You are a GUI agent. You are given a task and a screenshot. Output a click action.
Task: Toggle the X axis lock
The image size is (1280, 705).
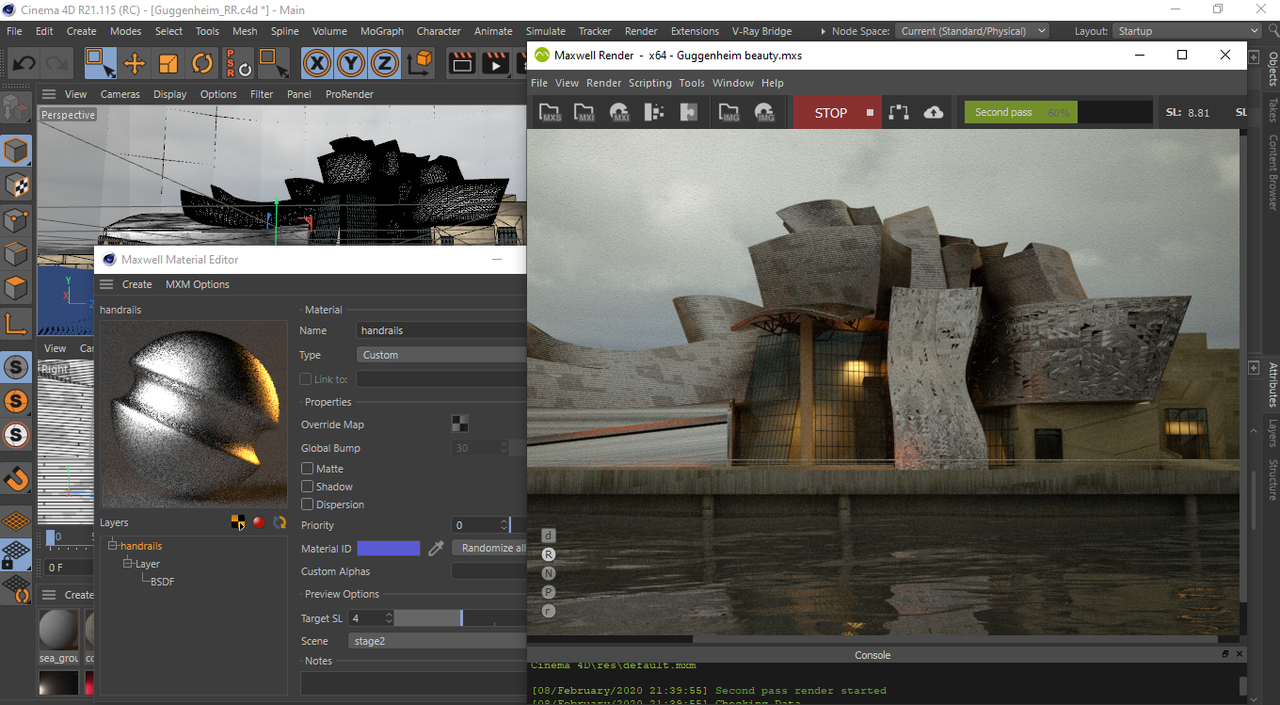(x=317, y=64)
